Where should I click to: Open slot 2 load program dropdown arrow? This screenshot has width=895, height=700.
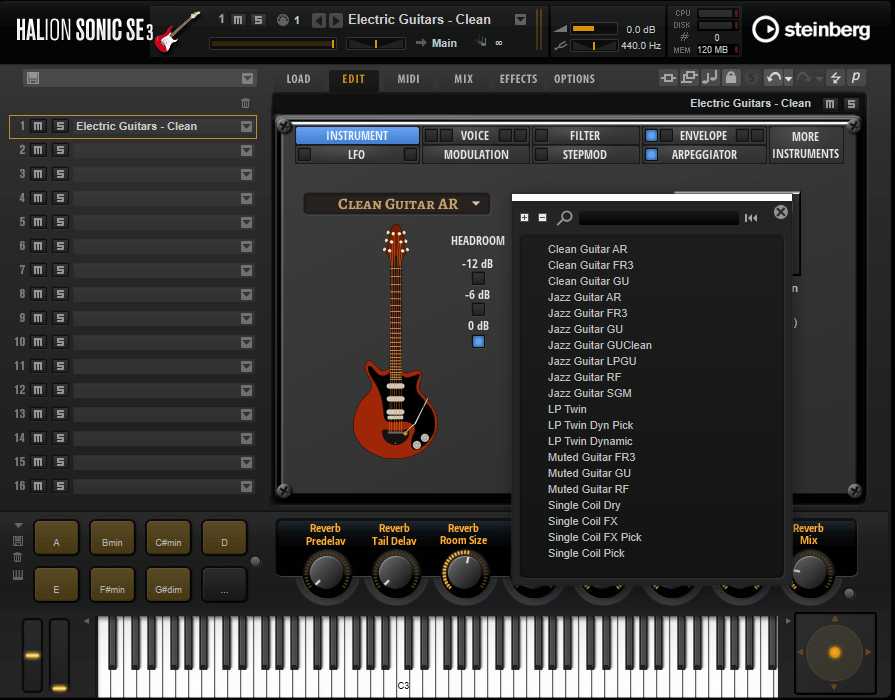tap(247, 150)
